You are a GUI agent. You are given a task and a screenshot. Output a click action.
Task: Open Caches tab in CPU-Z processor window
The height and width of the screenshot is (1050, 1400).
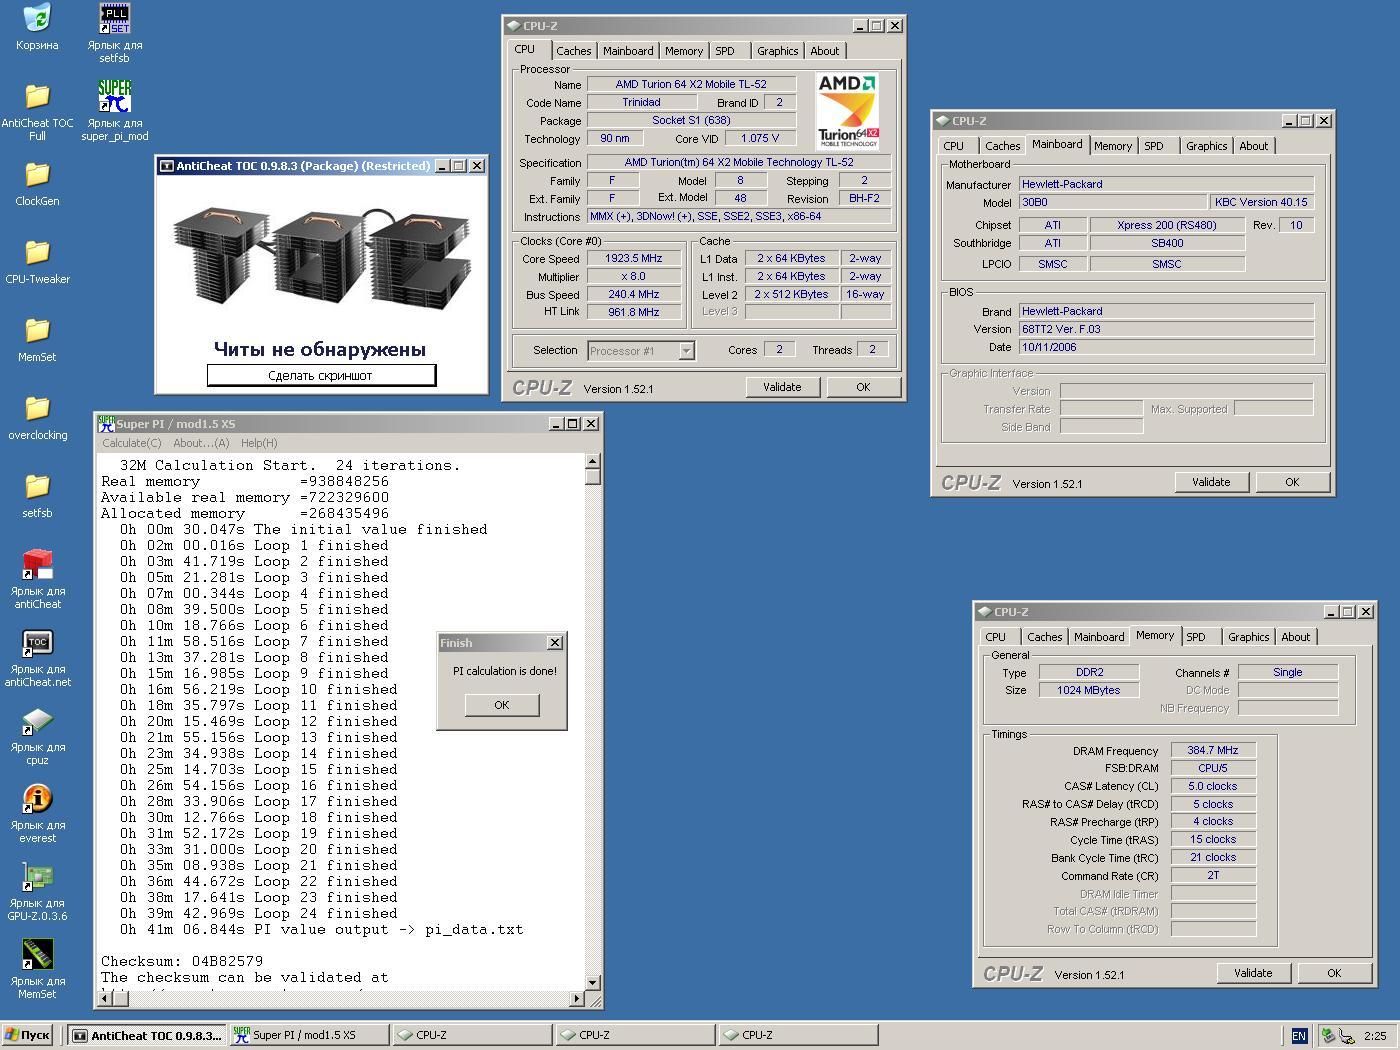pos(574,51)
